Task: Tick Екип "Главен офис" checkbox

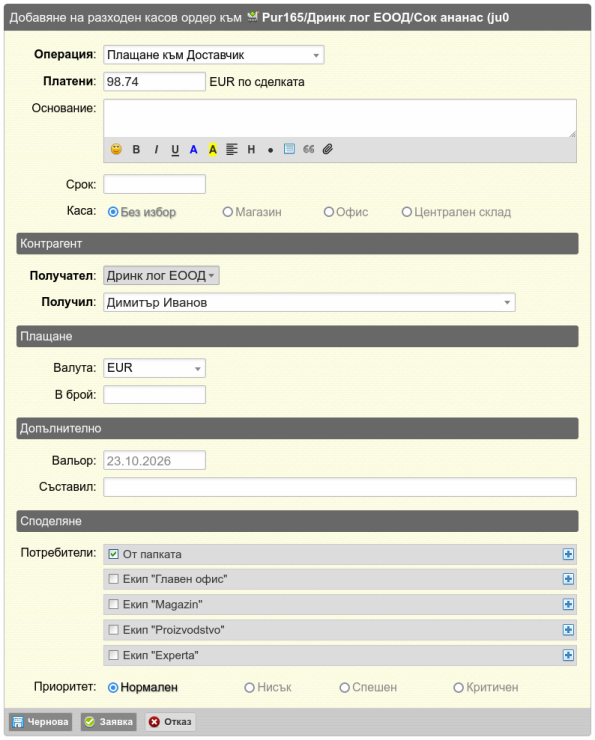Action: point(113,579)
